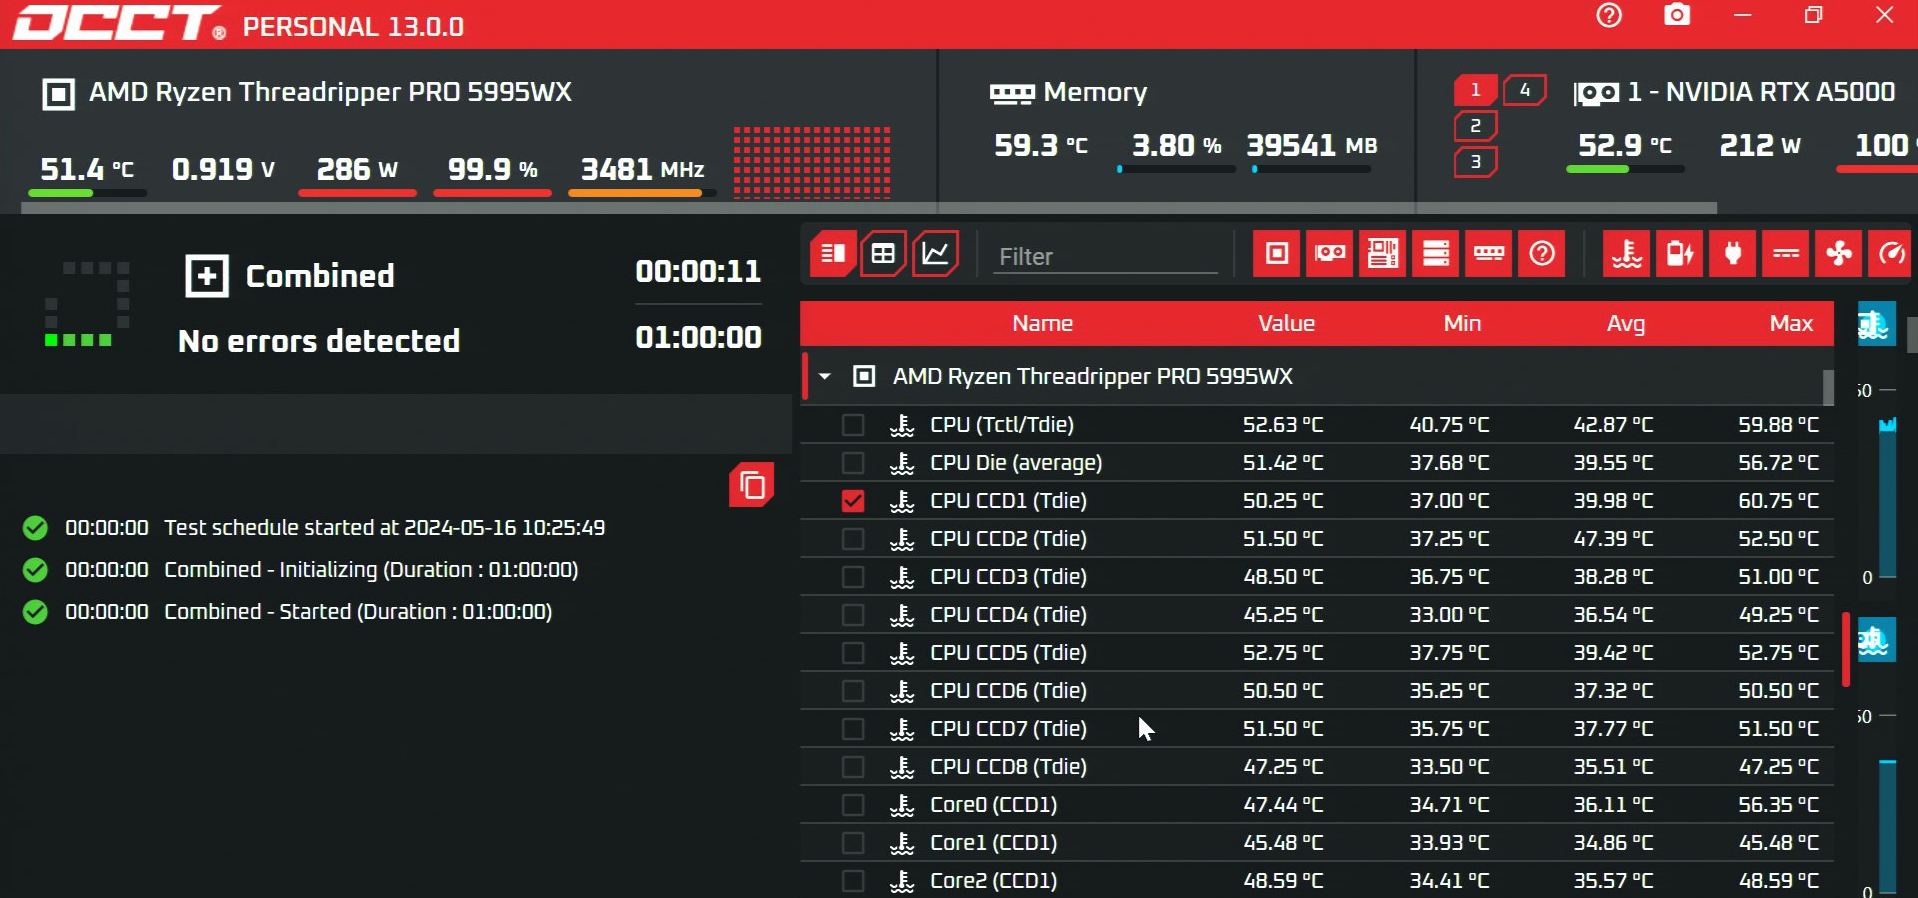Check the CPU CCD4 (Tdie) checkbox
Image resolution: width=1918 pixels, height=898 pixels.
point(853,615)
